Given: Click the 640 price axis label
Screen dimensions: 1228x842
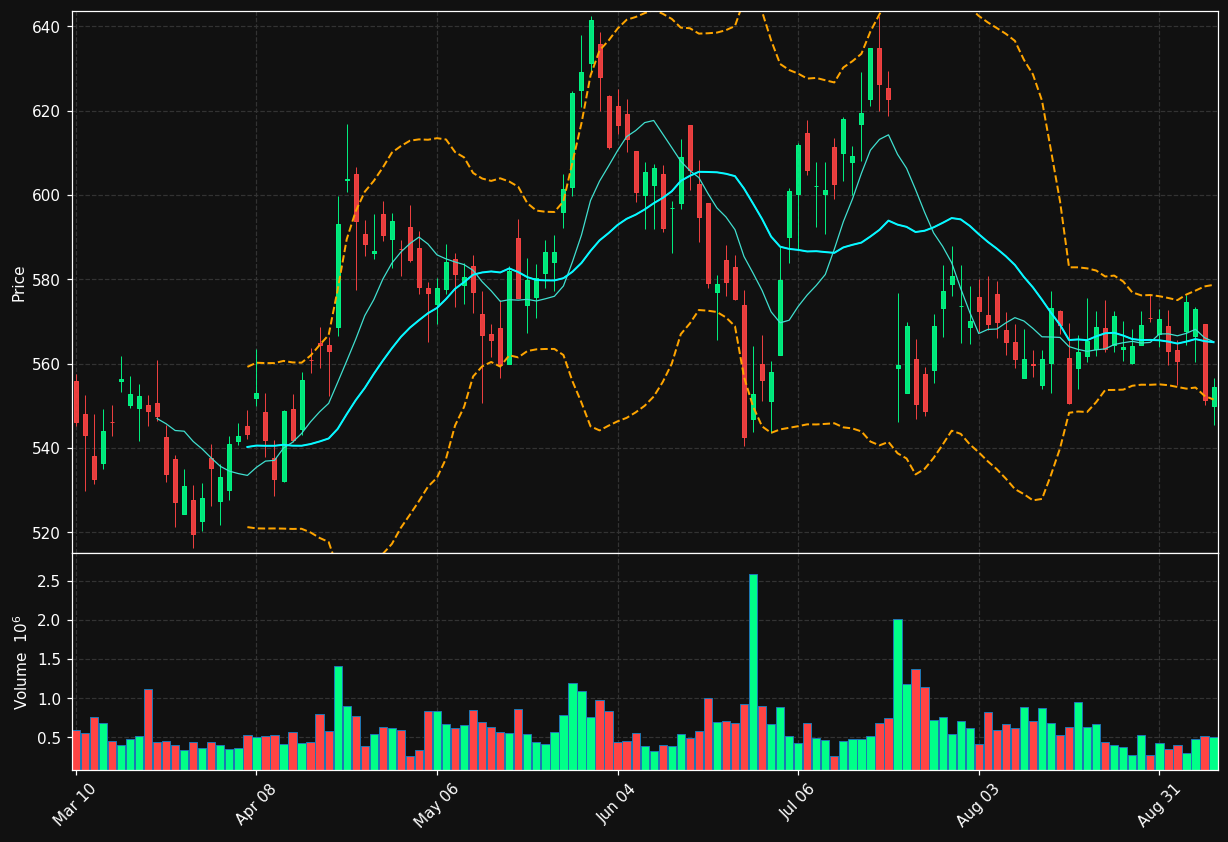Looking at the screenshot, I should tap(48, 26).
